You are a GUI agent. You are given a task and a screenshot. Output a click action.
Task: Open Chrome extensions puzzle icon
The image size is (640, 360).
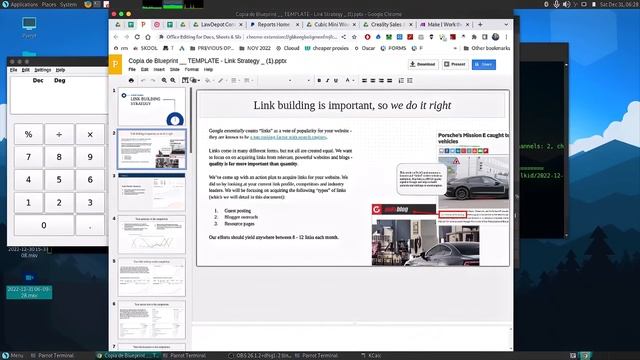point(474,37)
